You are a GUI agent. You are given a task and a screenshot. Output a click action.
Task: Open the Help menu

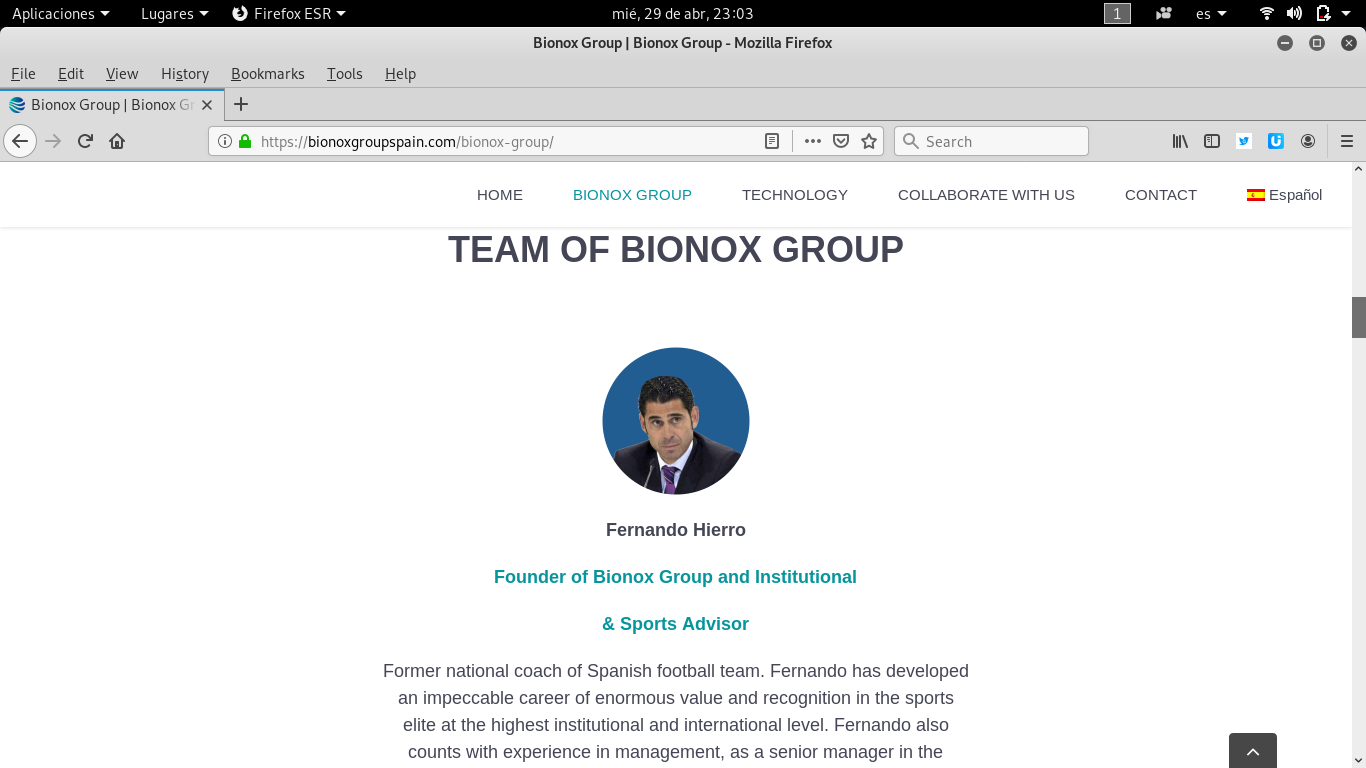tap(400, 73)
